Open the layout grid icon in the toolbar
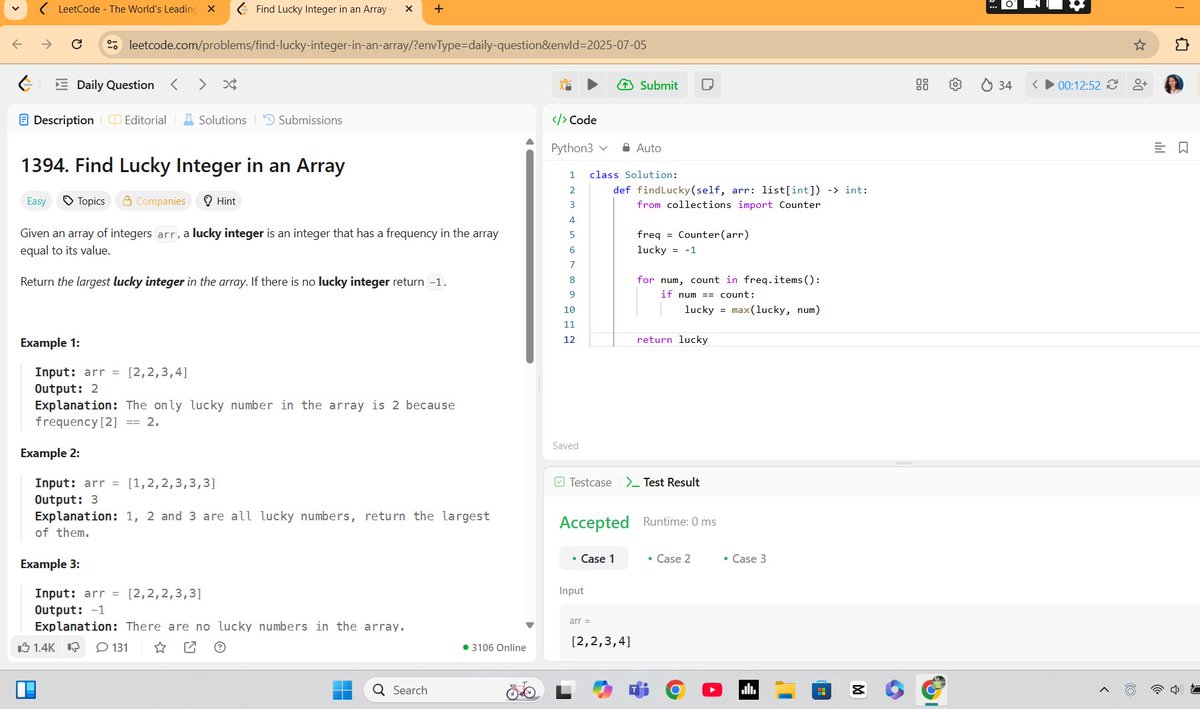The image size is (1200, 709). click(x=921, y=85)
